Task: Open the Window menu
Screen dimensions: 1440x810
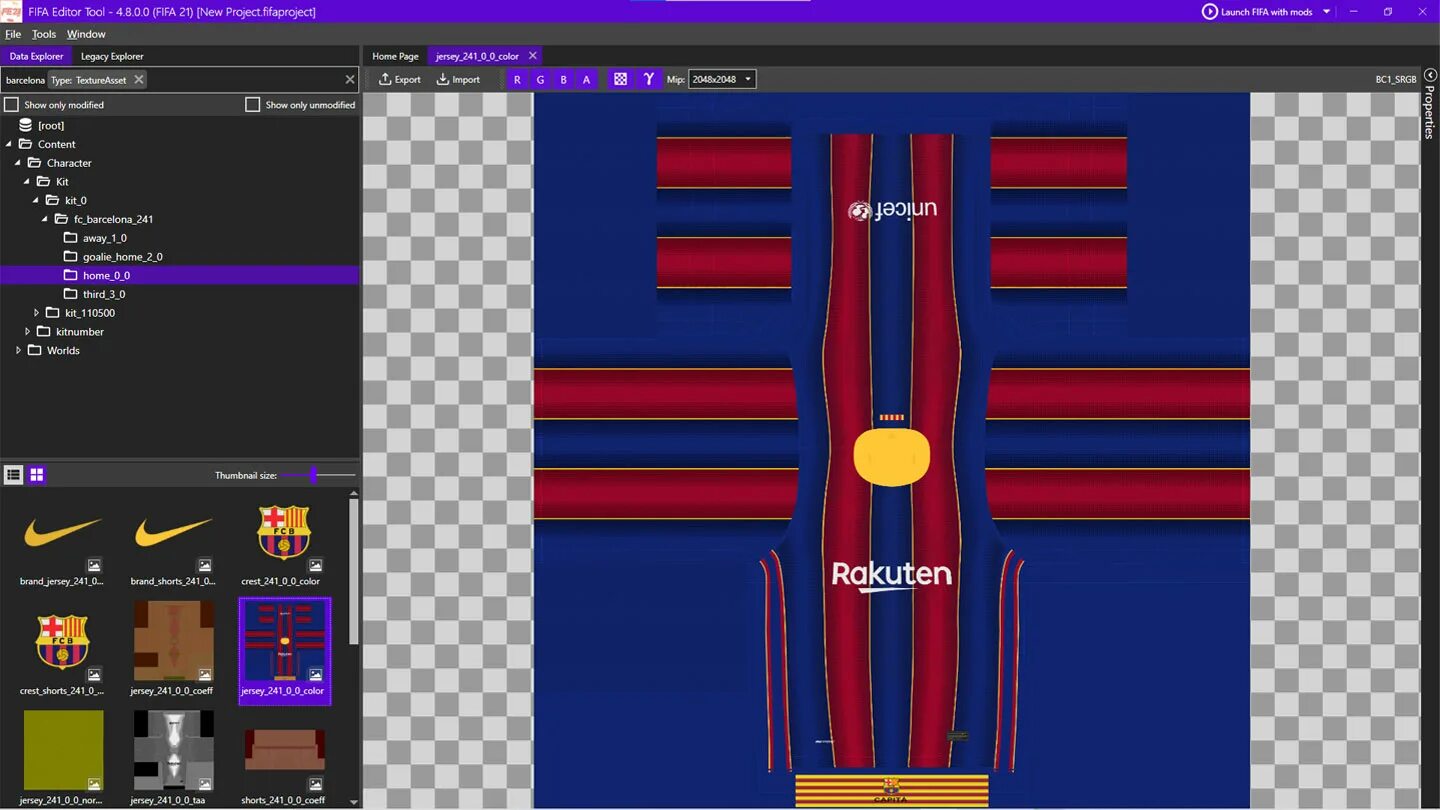Action: (x=86, y=34)
